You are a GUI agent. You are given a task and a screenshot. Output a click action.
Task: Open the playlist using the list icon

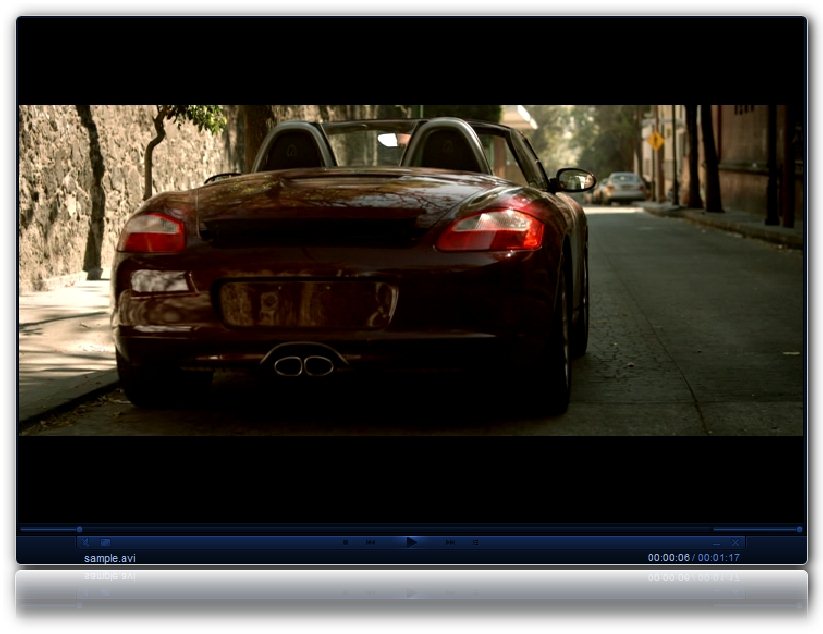tap(475, 542)
